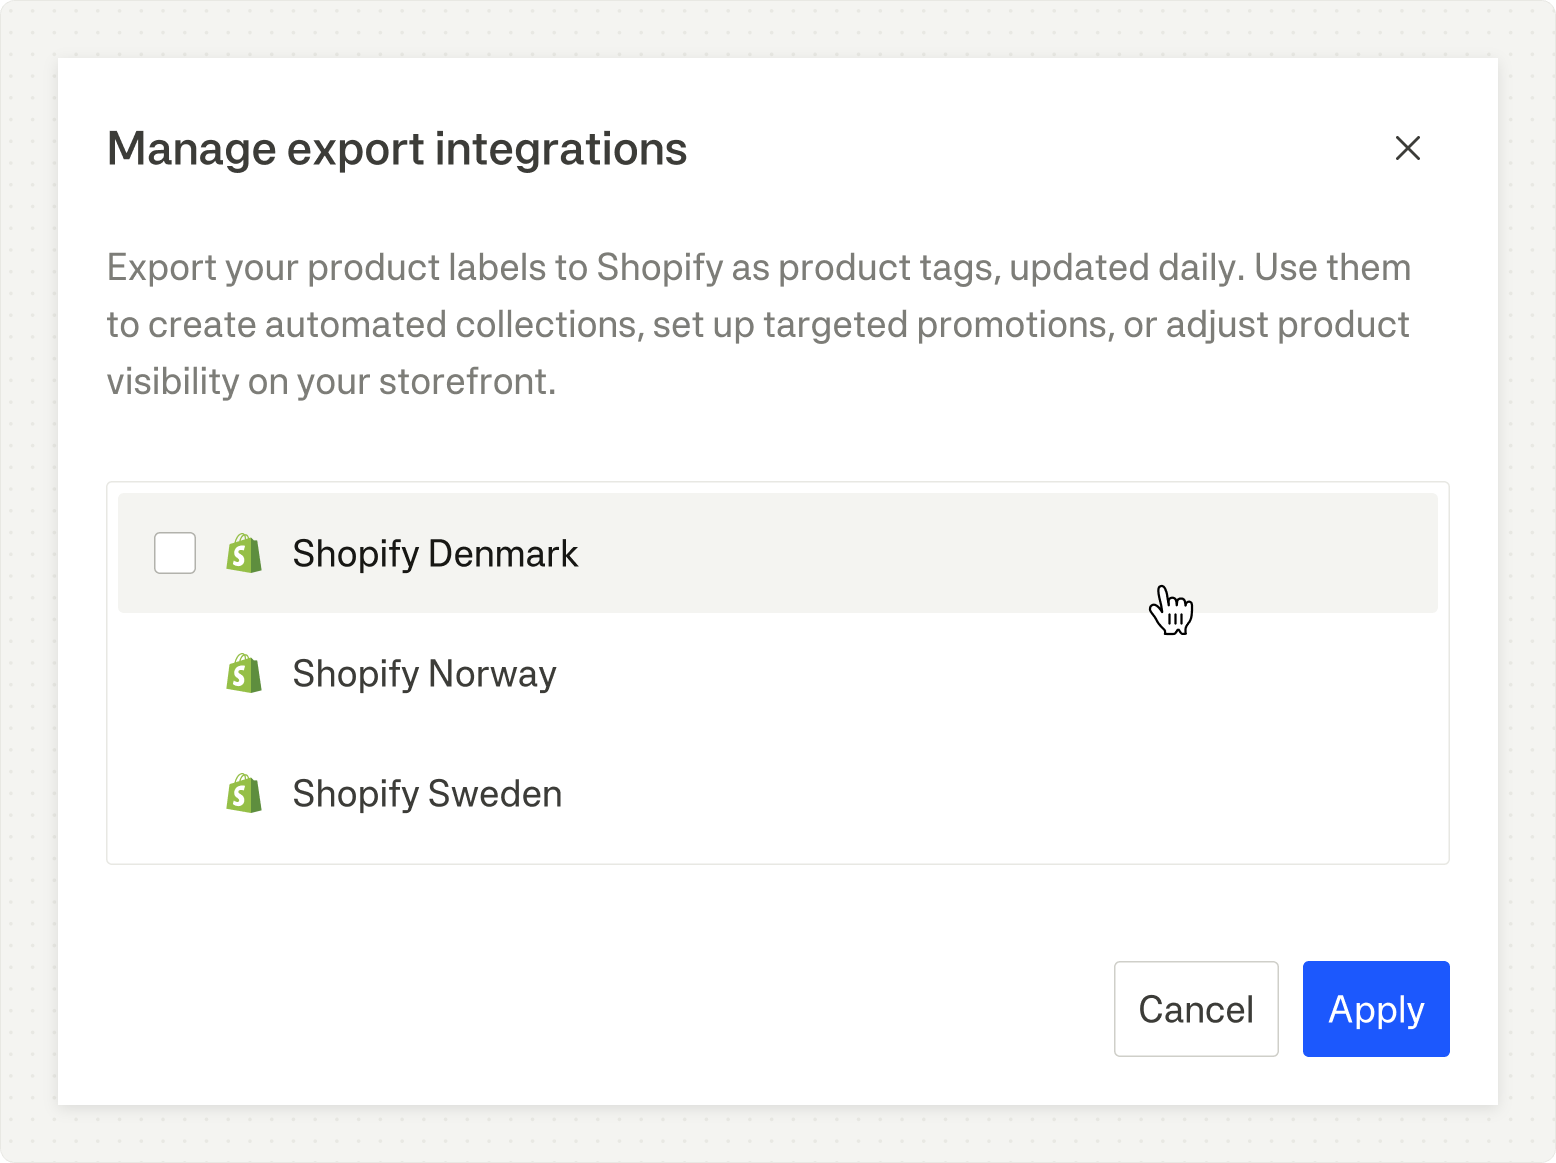Click the Shopify bag icon beside Denmark

[x=244, y=553]
